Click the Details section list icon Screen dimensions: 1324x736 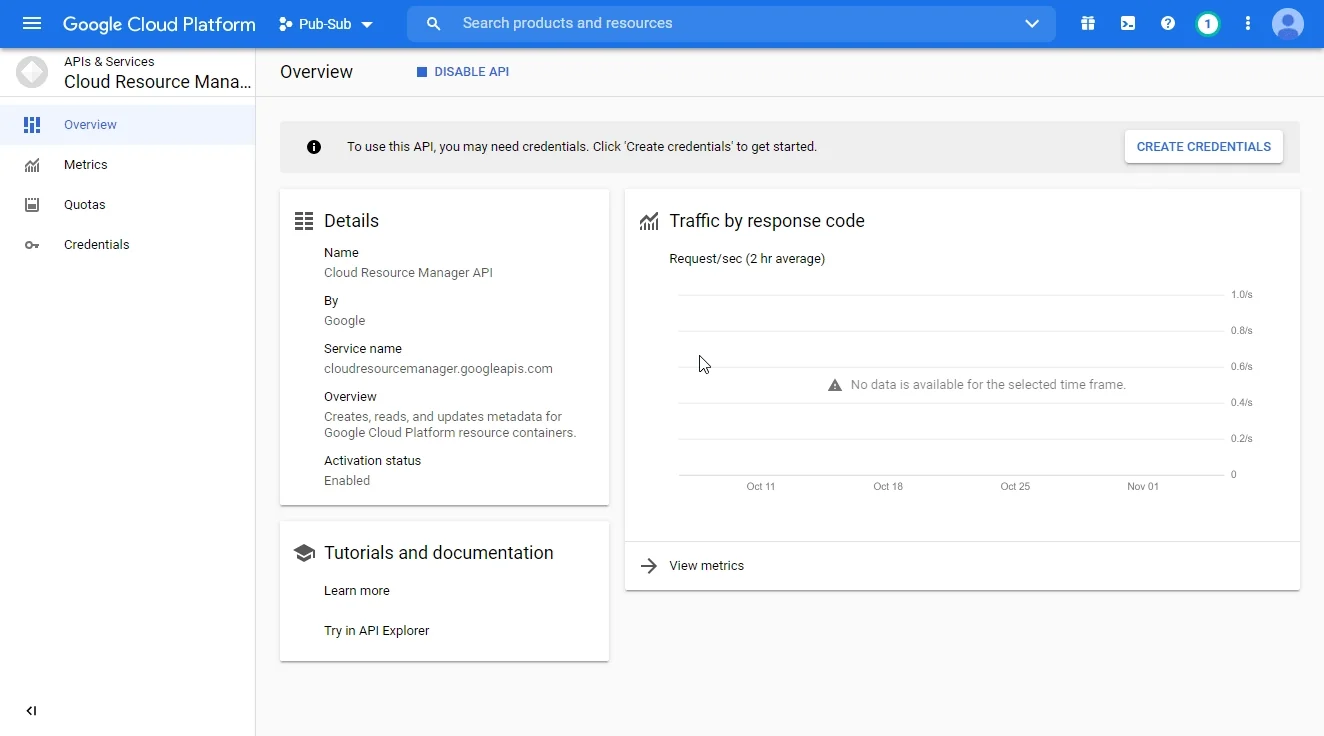304,221
